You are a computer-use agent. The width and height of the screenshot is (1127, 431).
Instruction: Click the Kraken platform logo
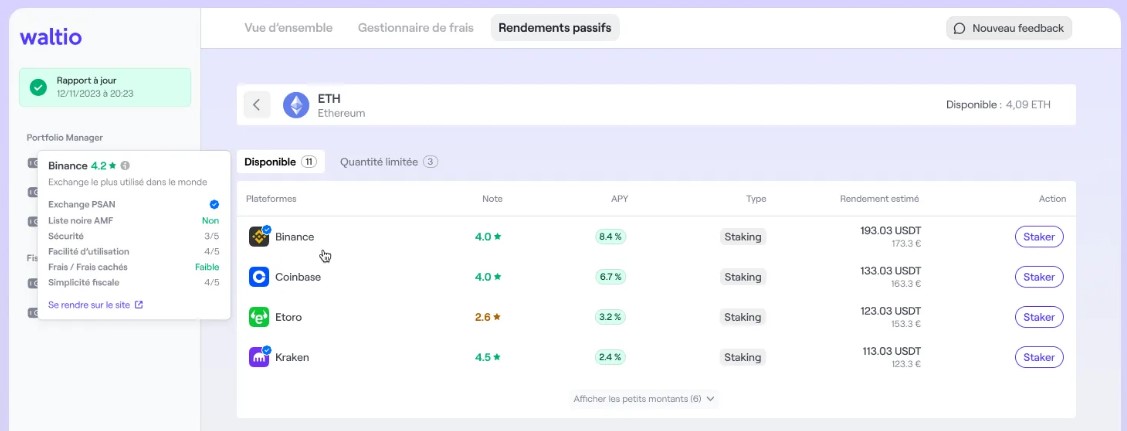click(259, 357)
